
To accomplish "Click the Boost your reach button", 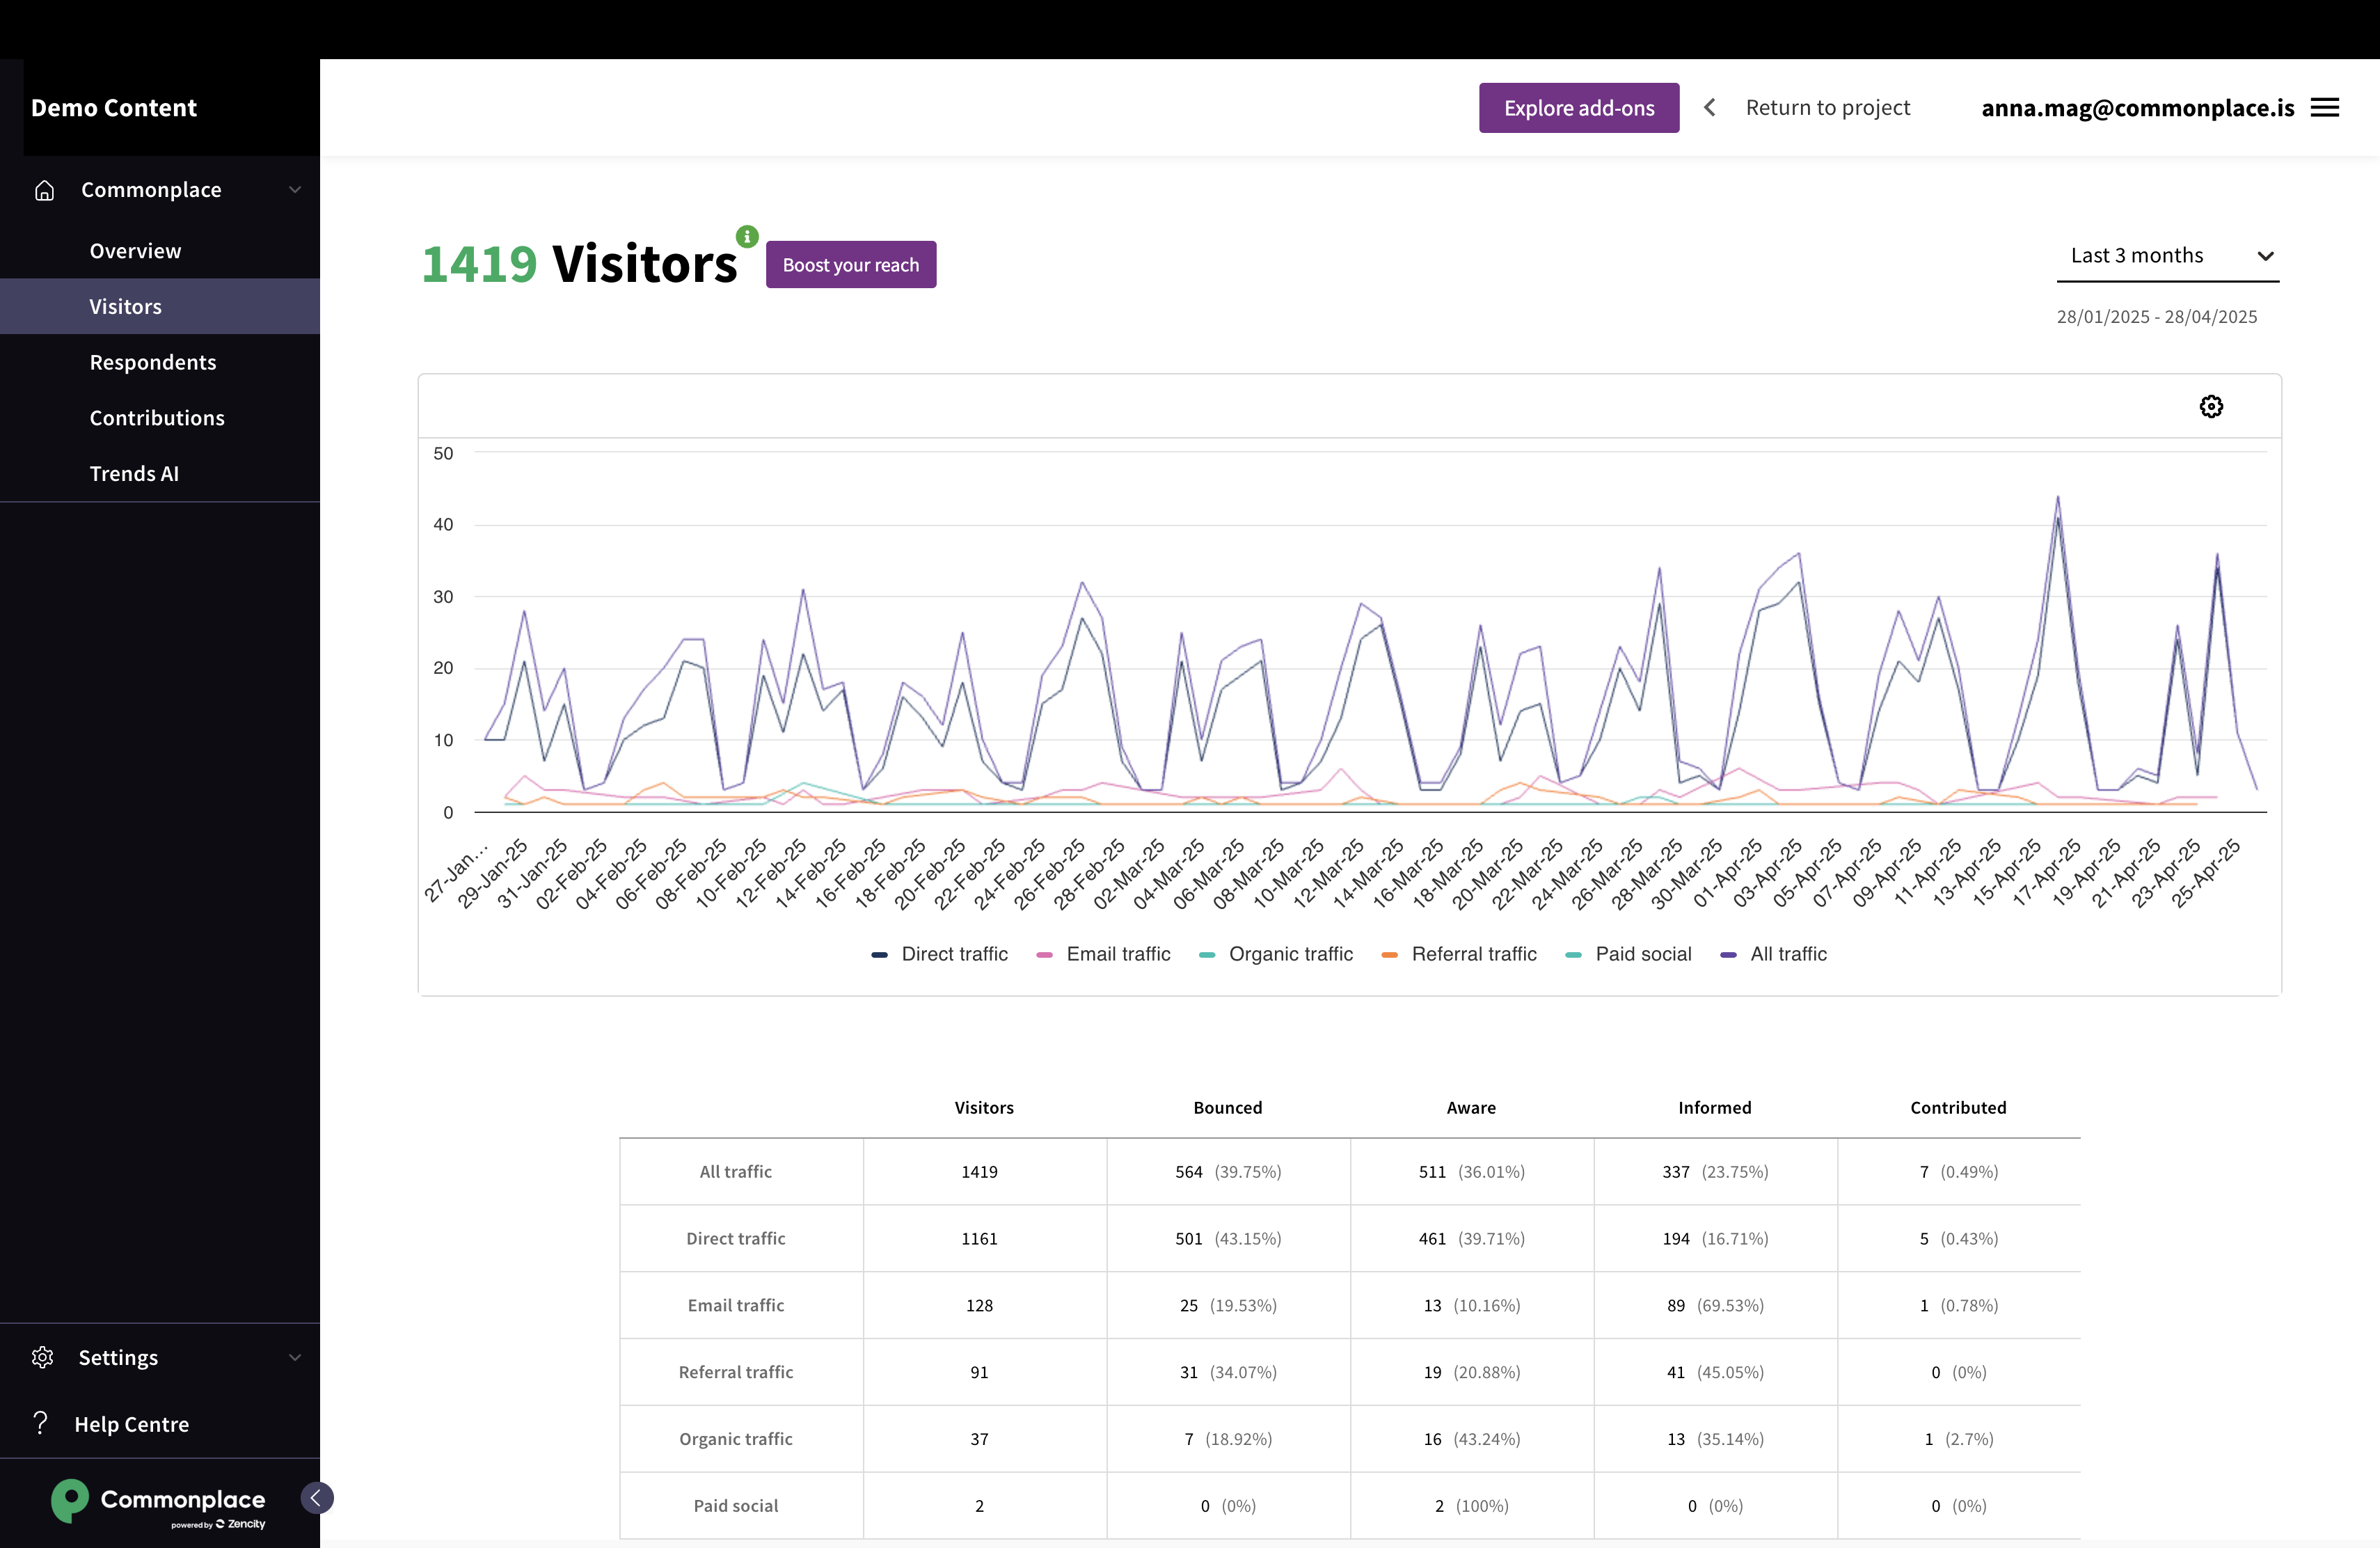I will click(850, 265).
